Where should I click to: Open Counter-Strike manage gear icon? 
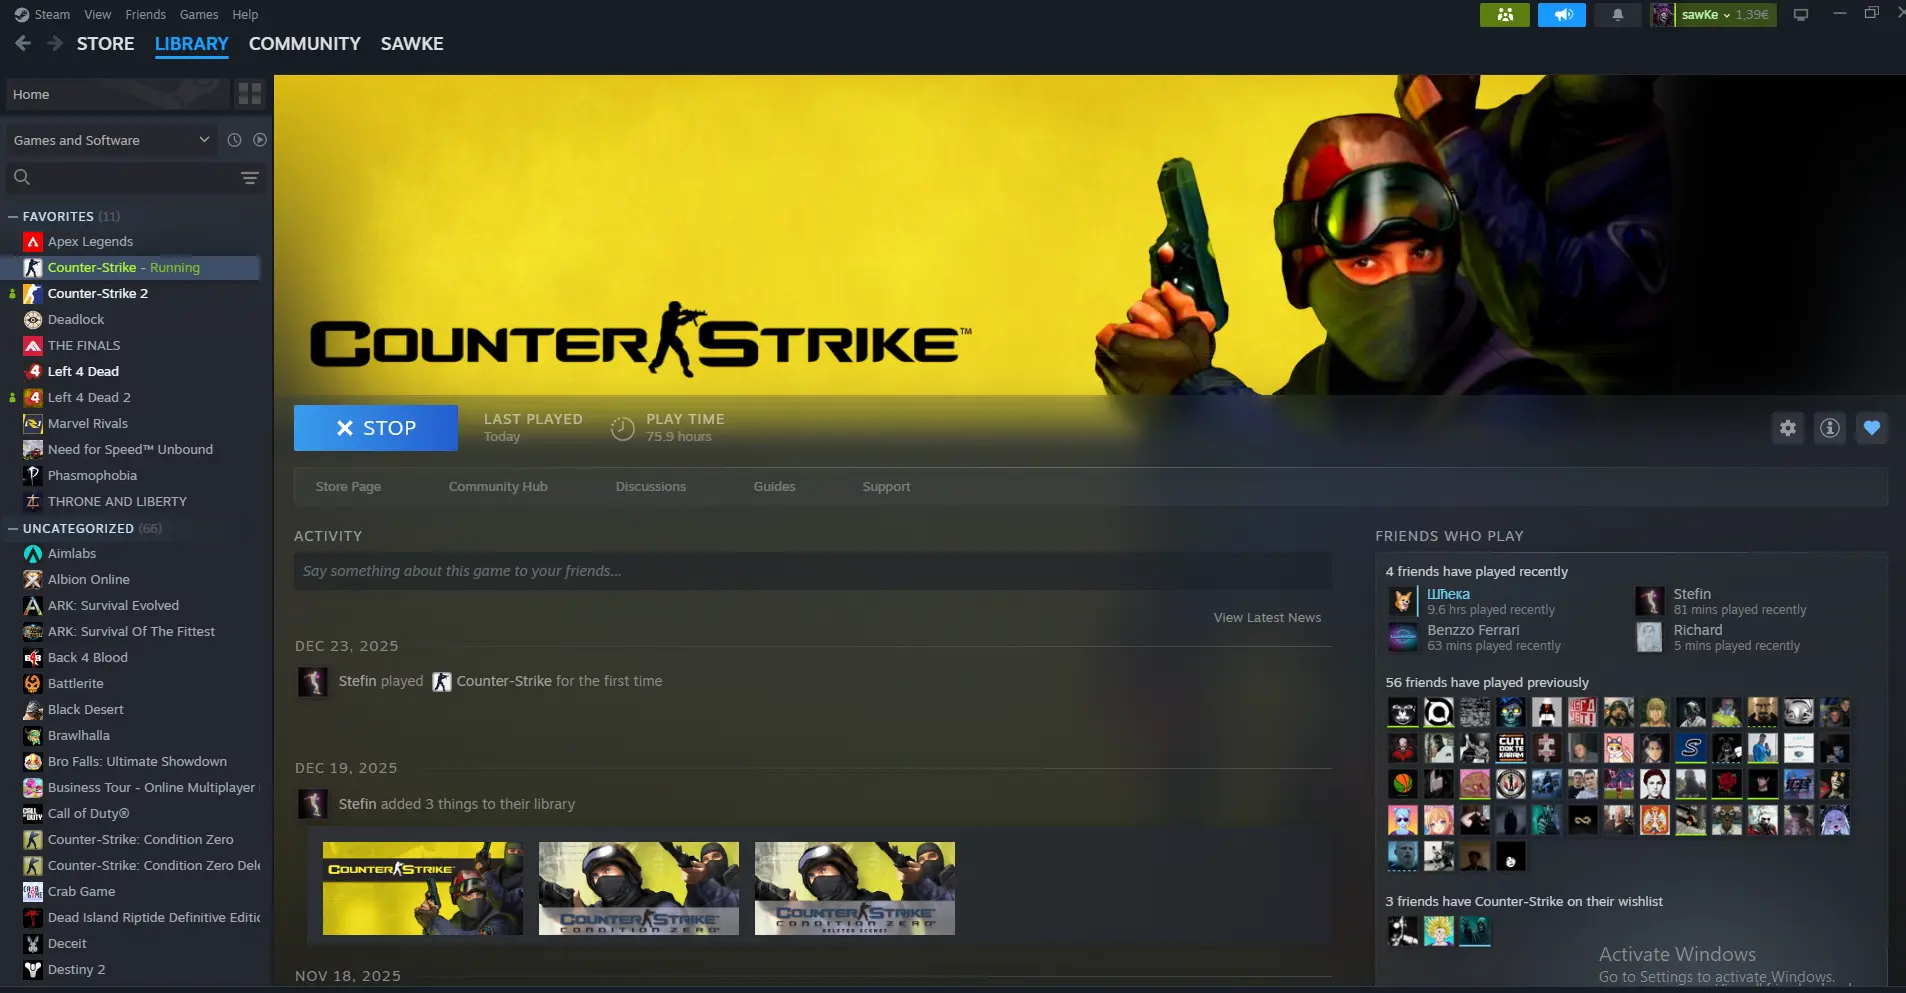pyautogui.click(x=1788, y=428)
